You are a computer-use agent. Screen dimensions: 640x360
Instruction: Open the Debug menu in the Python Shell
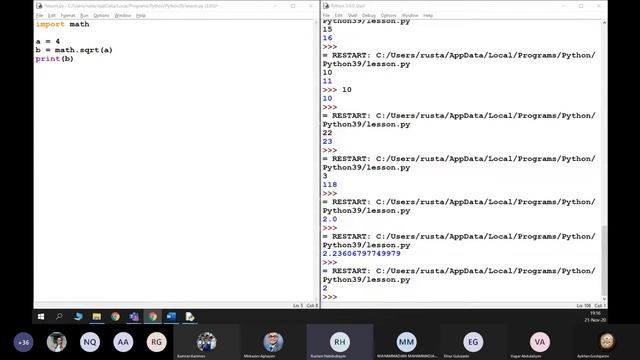tap(369, 16)
